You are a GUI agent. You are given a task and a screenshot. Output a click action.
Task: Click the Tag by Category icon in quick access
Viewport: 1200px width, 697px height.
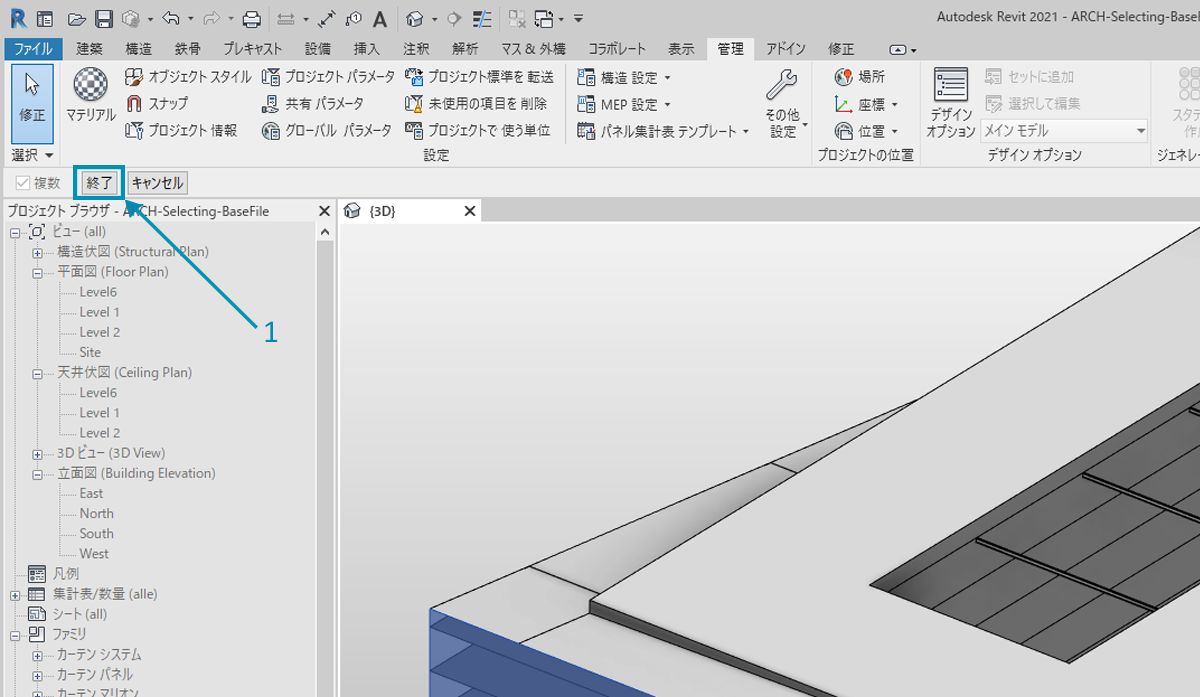pyautogui.click(x=353, y=19)
